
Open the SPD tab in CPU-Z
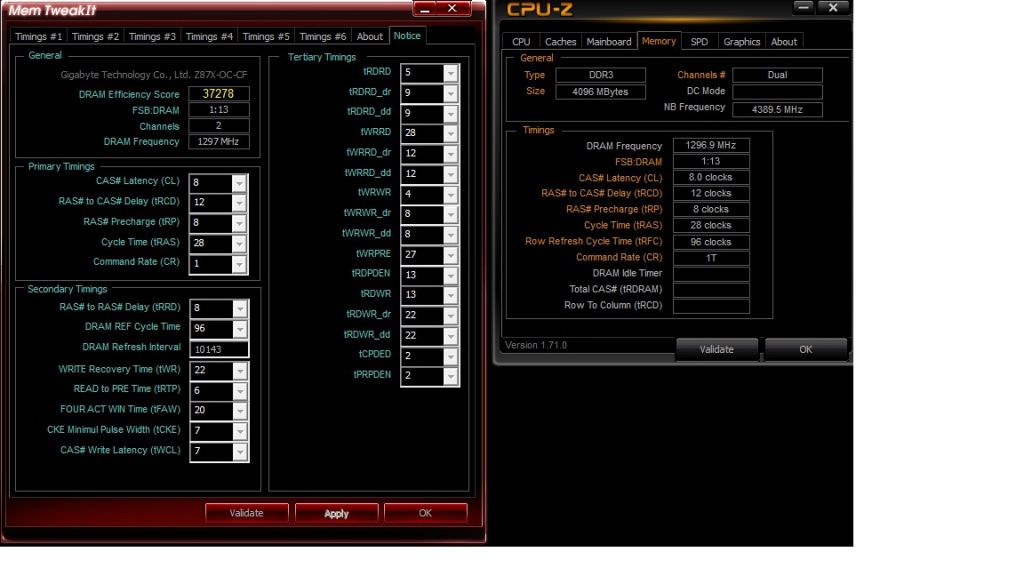699,42
